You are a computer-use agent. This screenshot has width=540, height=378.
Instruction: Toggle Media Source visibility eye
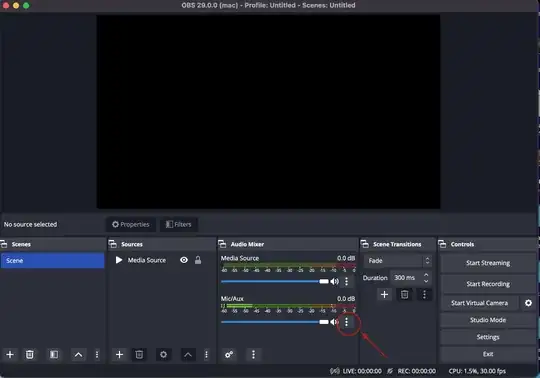coord(184,260)
